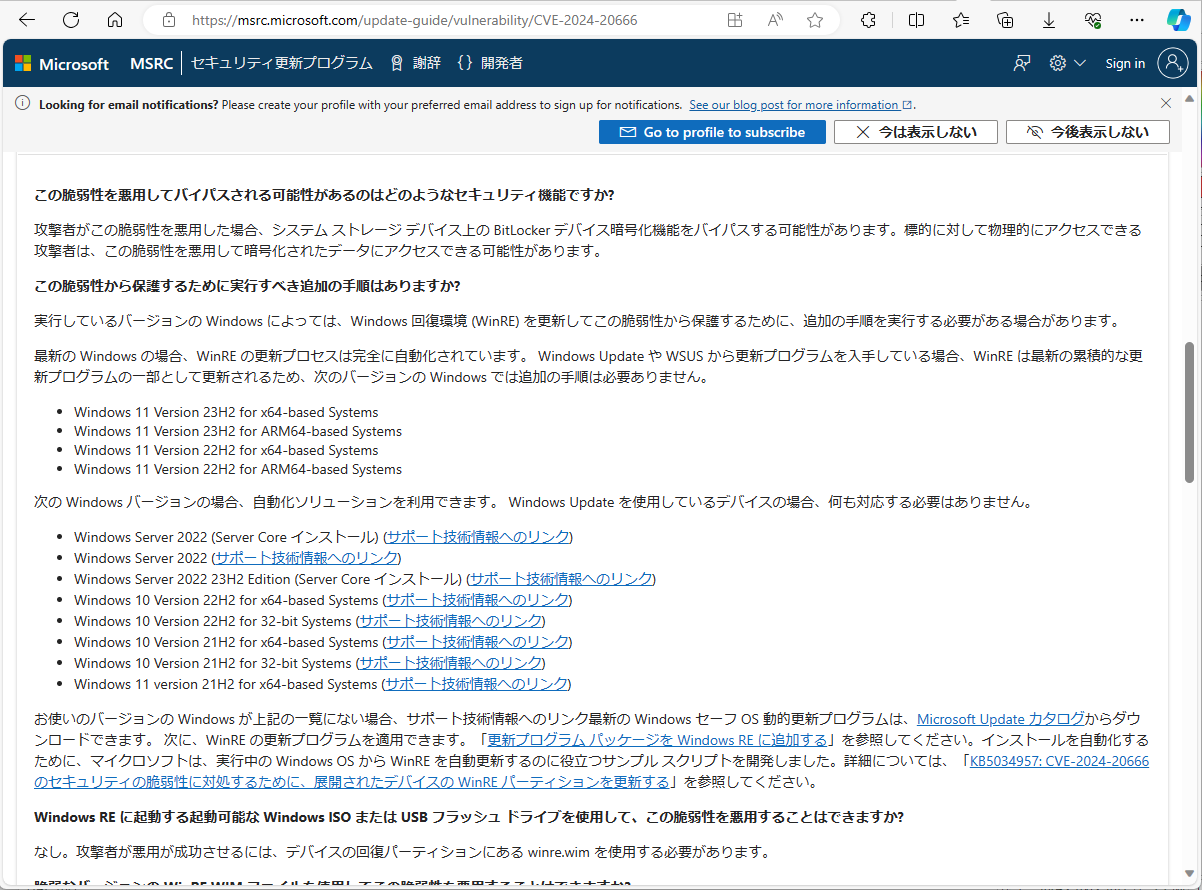Click the browser Refresh icon

[70, 19]
